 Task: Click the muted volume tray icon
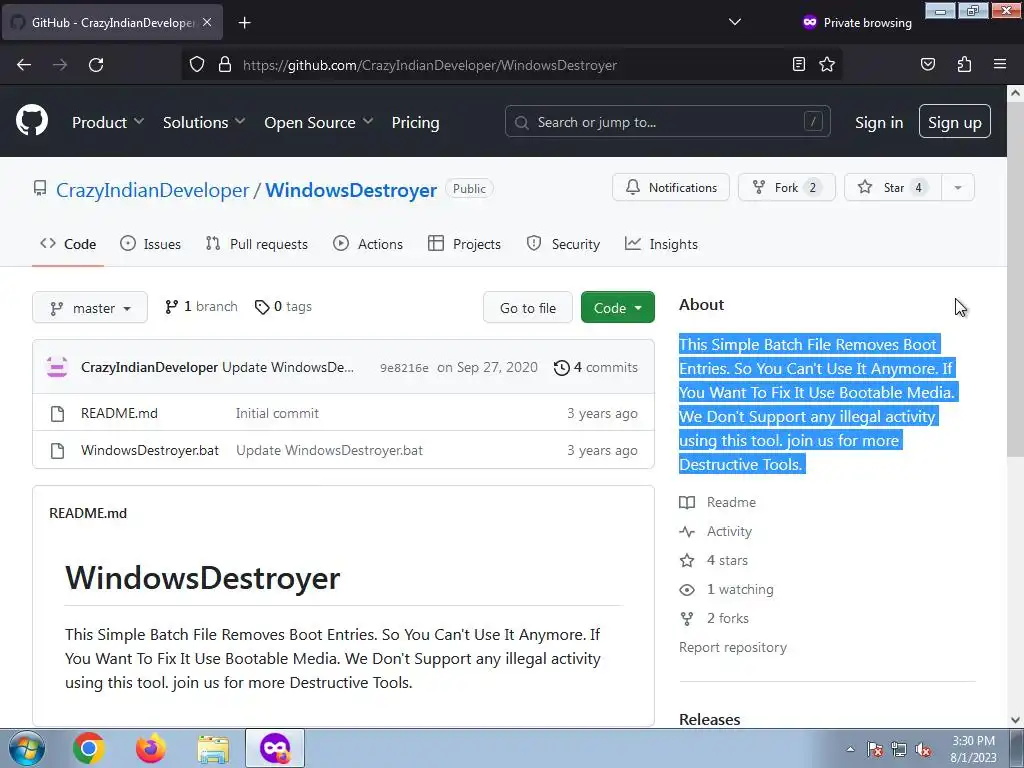pos(923,750)
